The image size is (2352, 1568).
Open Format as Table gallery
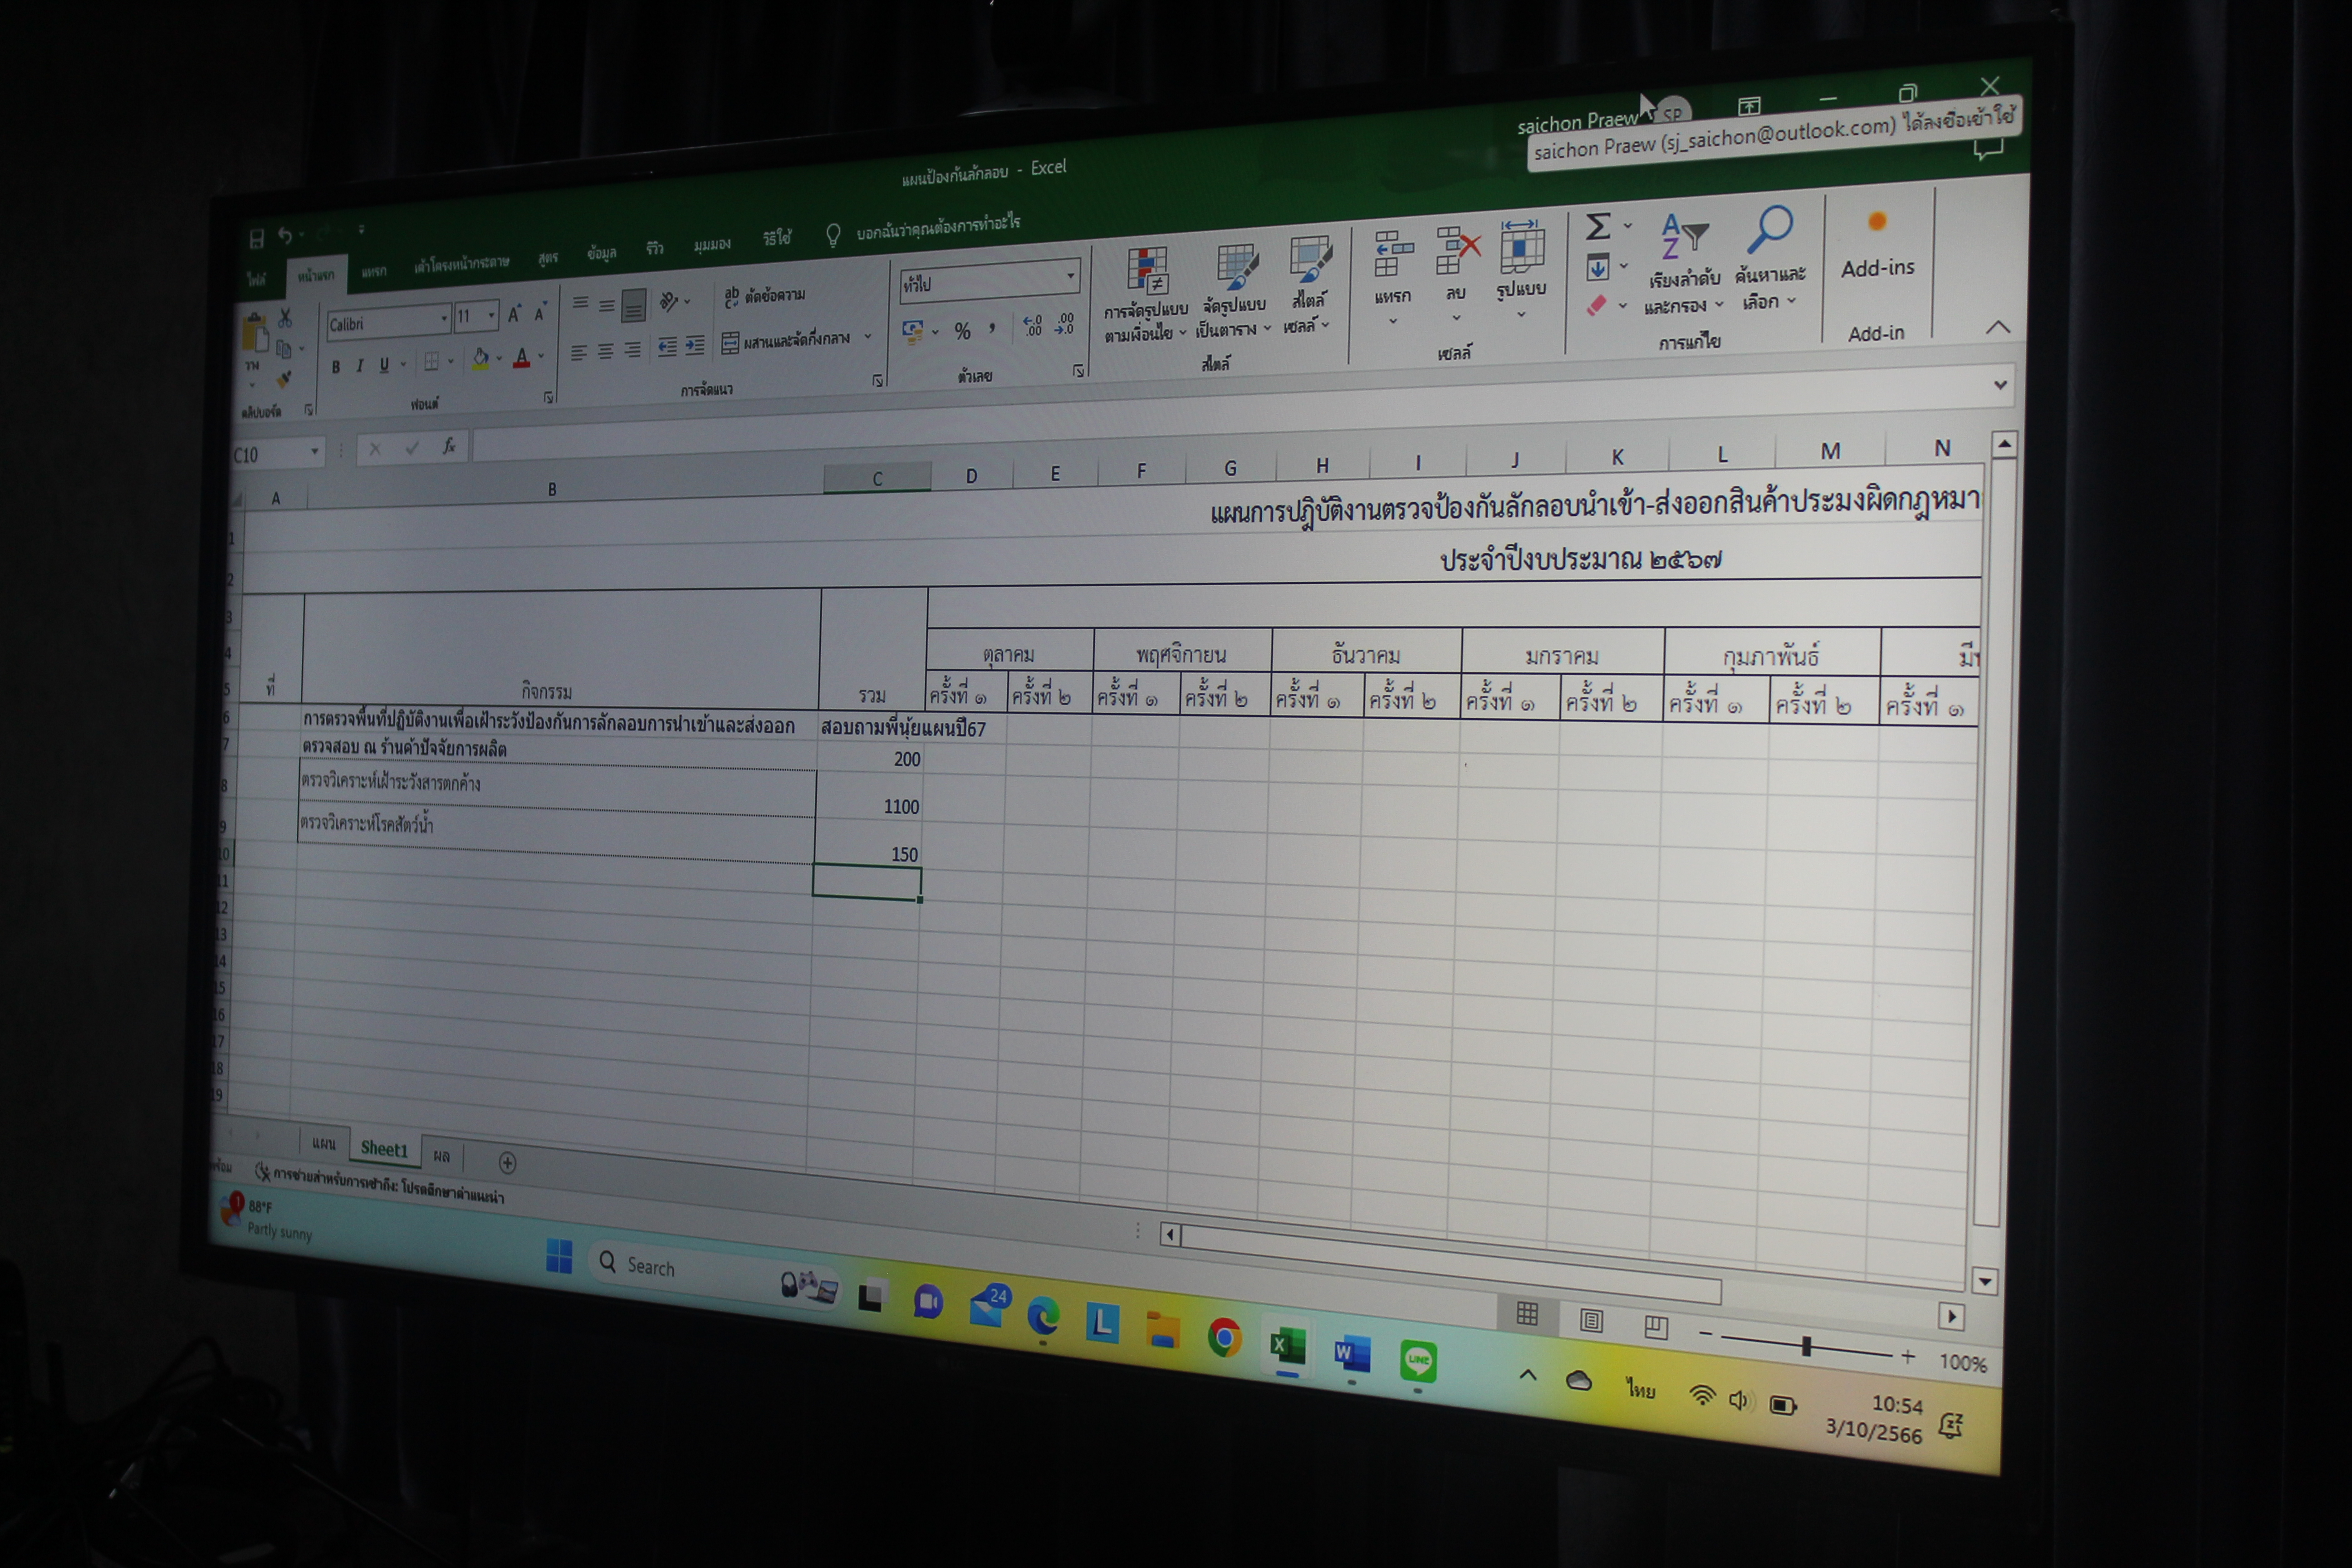pos(1234,290)
